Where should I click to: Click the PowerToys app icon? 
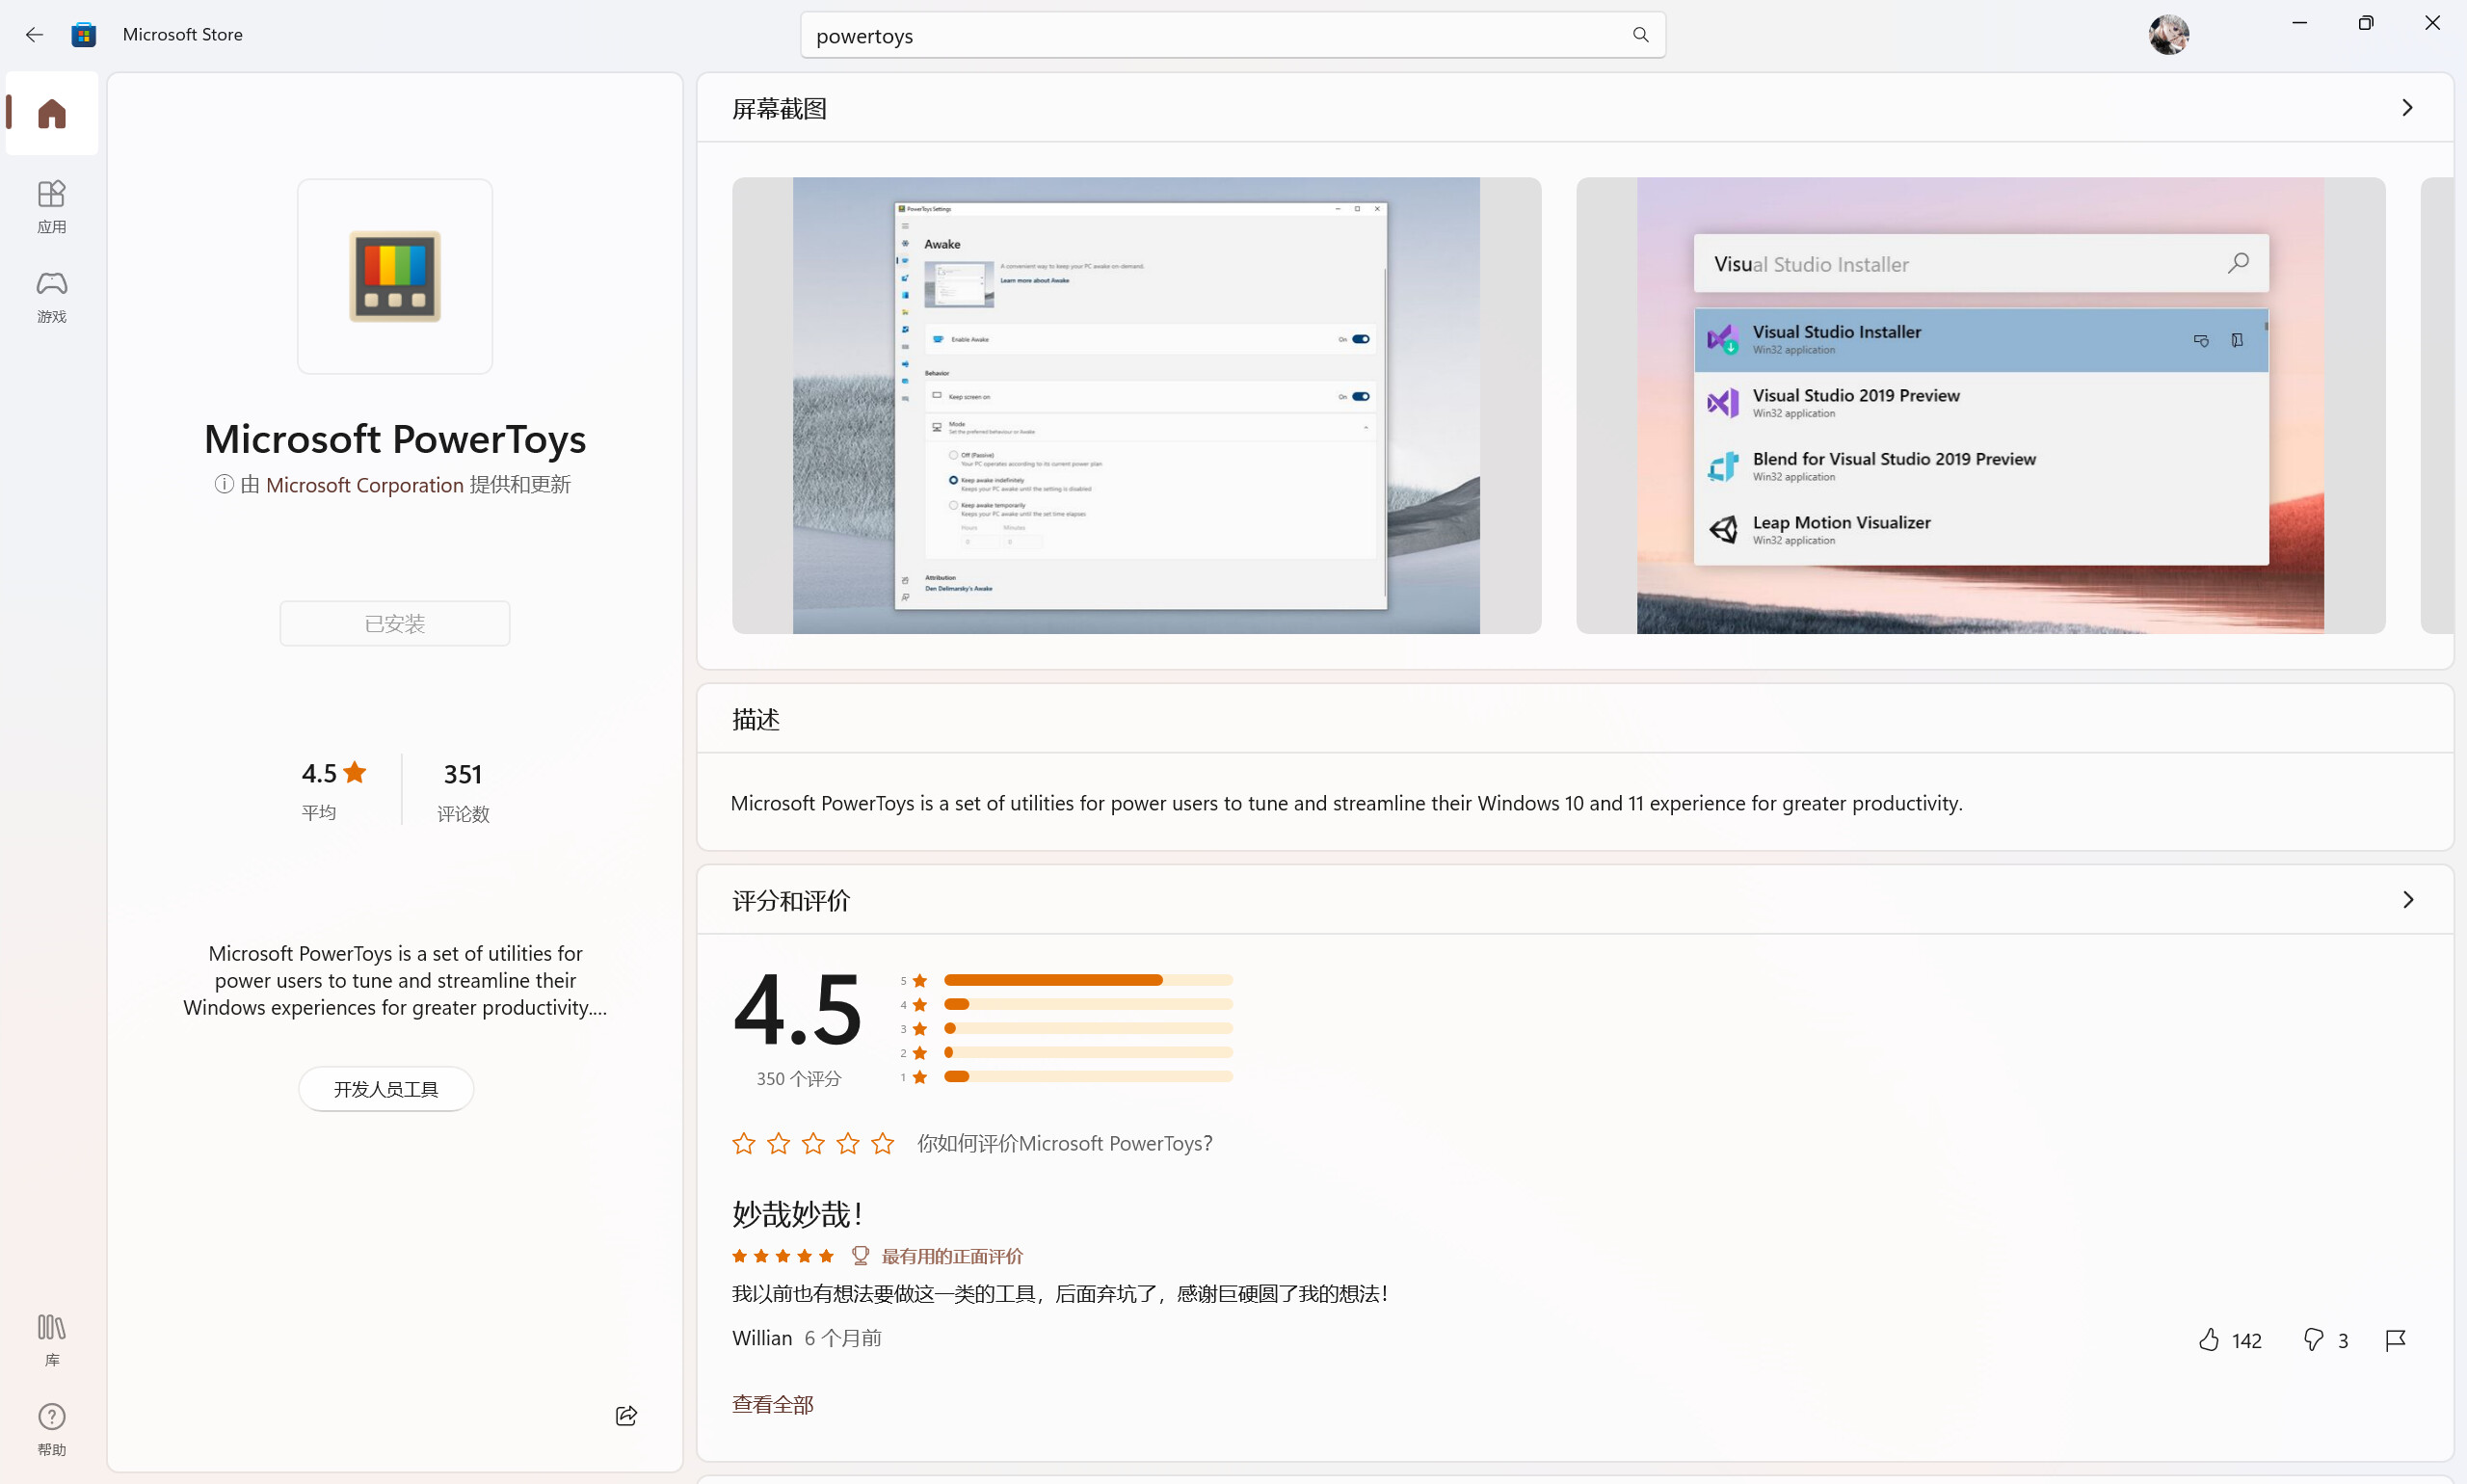[395, 277]
